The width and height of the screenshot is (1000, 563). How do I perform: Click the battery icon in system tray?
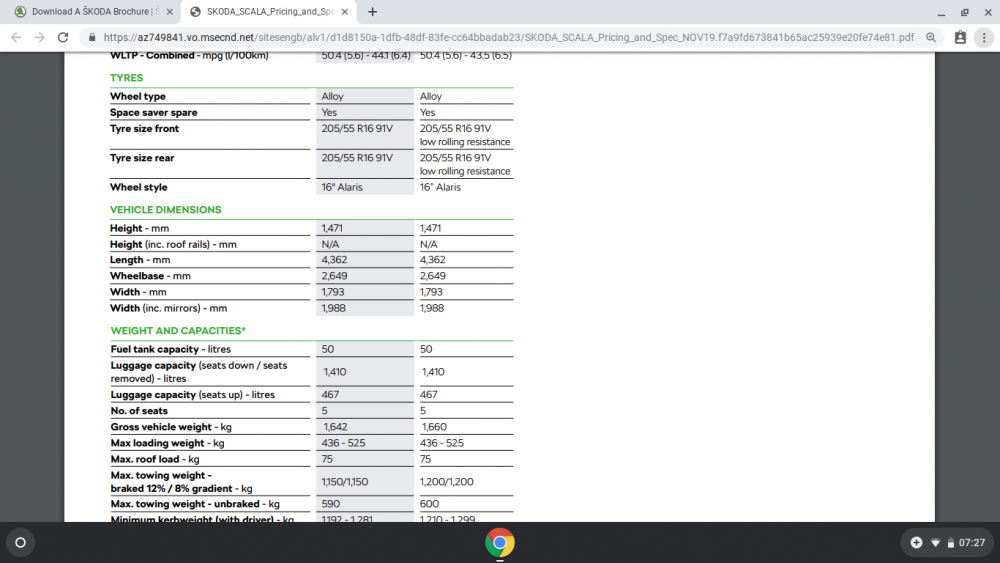coord(950,543)
